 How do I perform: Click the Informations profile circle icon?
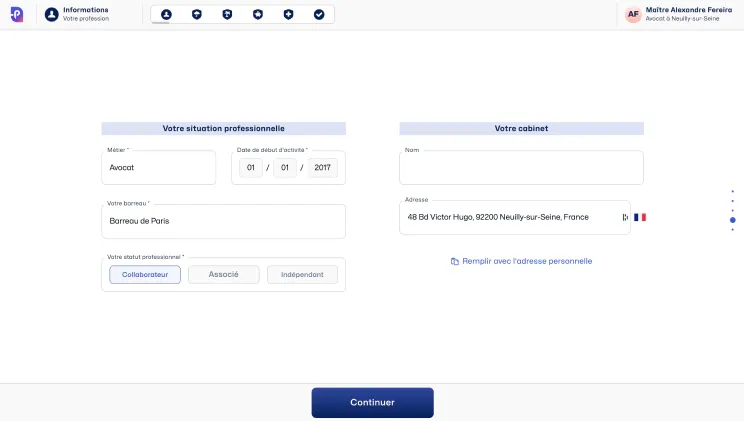[x=52, y=14]
